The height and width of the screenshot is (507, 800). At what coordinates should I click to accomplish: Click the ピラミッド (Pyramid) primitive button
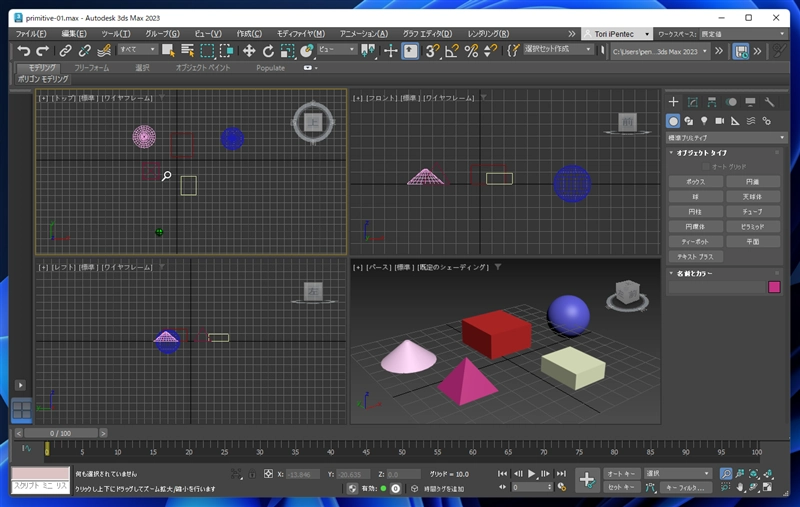(753, 226)
